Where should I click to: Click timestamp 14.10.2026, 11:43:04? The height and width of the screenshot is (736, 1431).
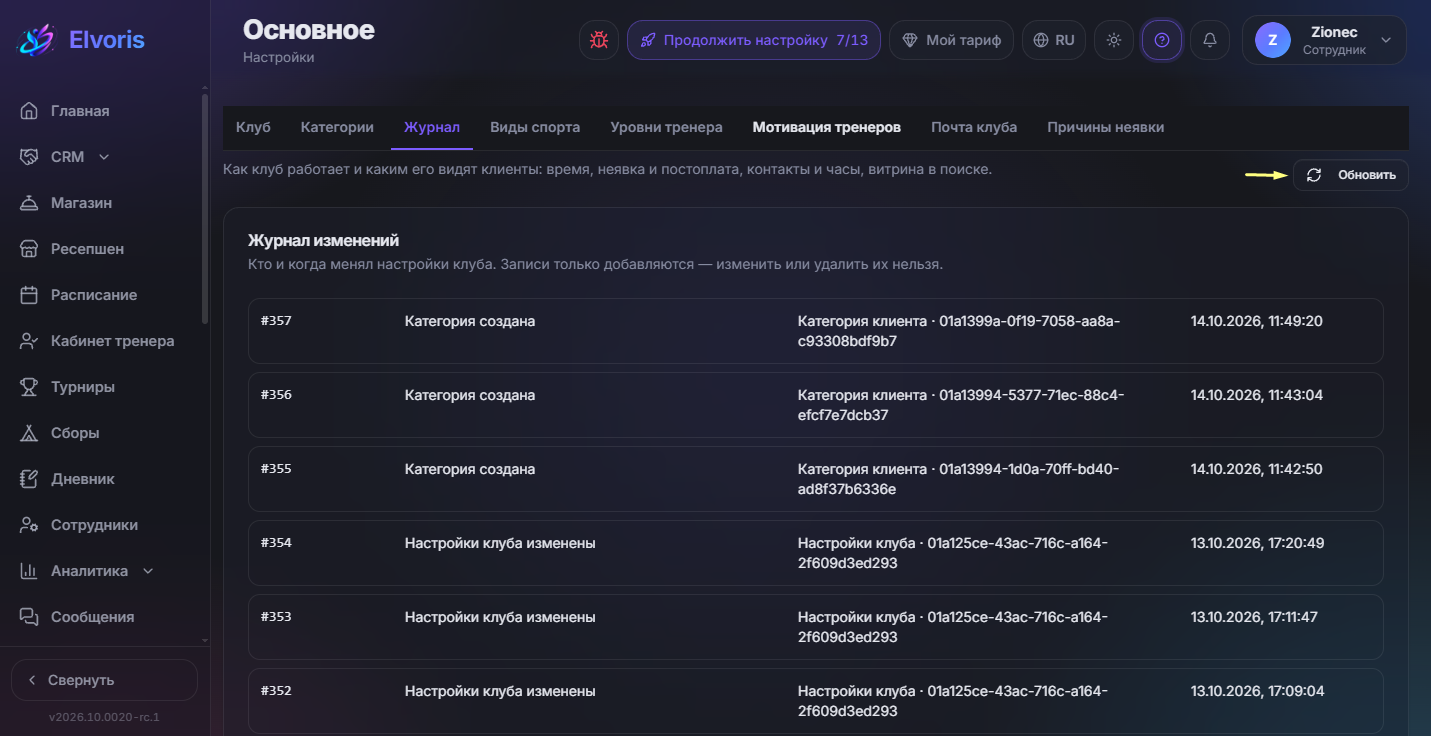click(1256, 395)
